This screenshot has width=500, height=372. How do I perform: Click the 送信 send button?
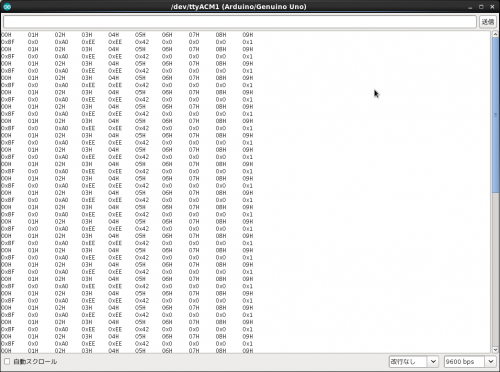click(x=488, y=22)
